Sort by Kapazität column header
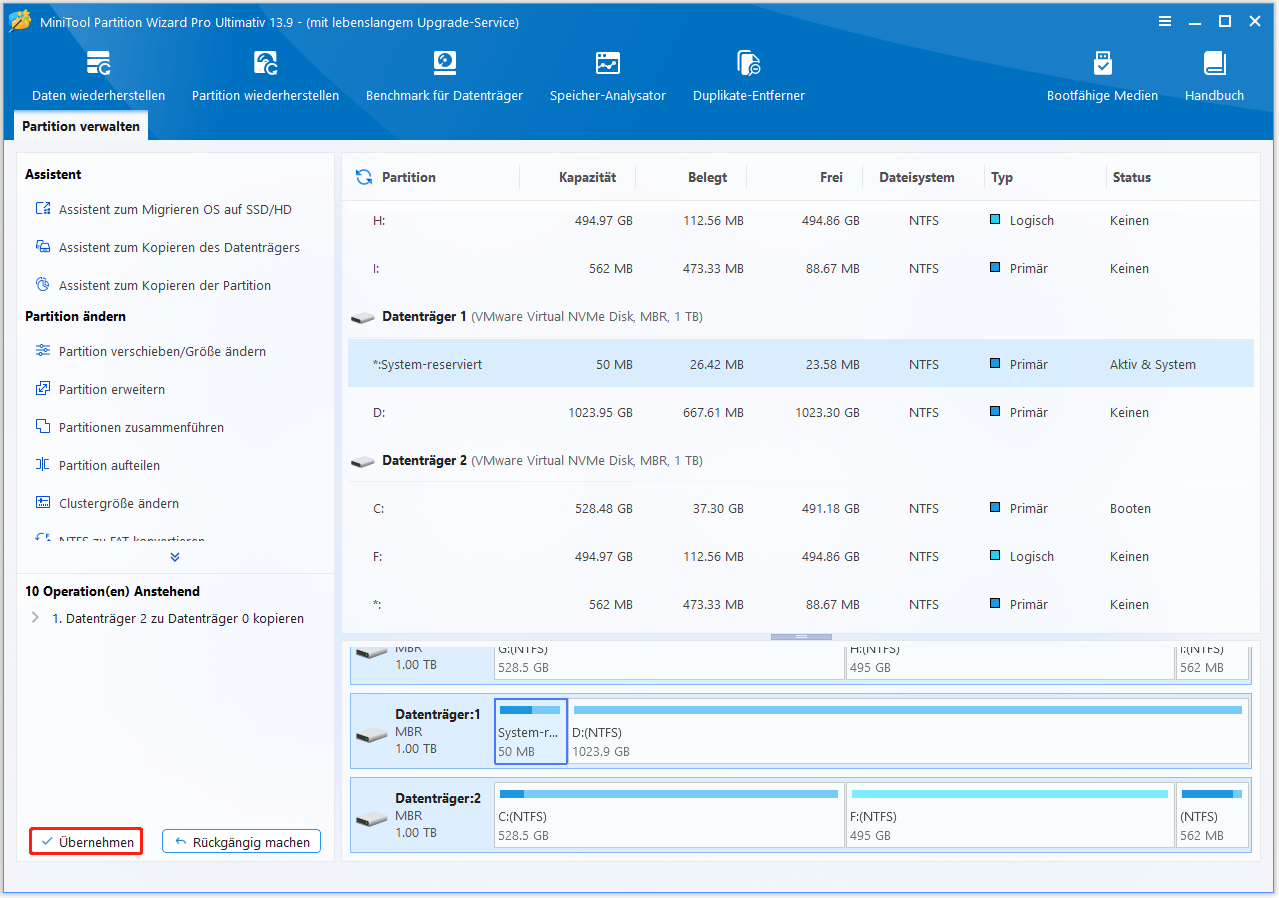This screenshot has width=1279, height=898. click(587, 177)
